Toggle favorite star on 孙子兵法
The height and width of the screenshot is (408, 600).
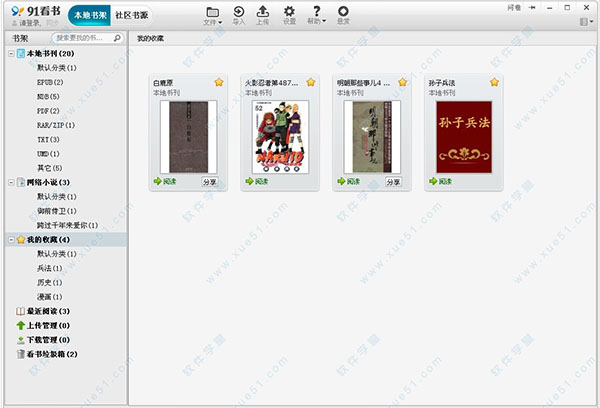click(494, 82)
